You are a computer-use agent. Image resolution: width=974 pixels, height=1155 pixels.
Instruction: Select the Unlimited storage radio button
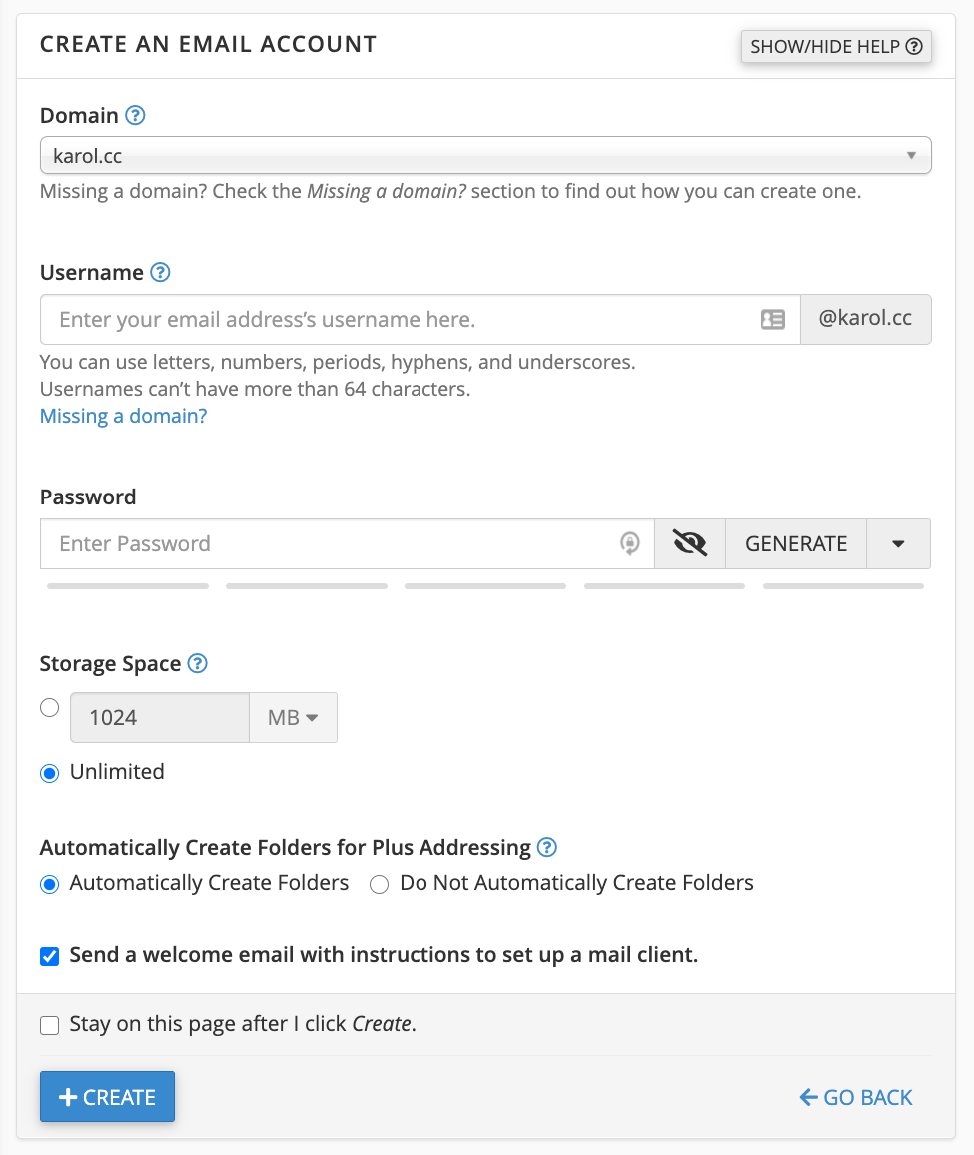pyautogui.click(x=49, y=773)
